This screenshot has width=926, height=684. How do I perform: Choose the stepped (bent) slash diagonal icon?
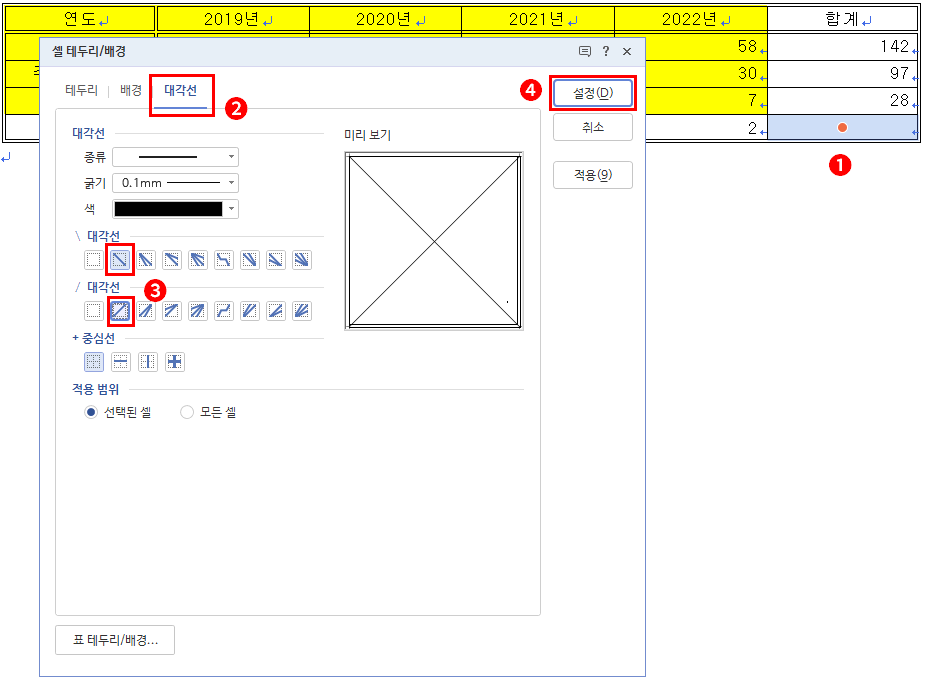tap(224, 311)
